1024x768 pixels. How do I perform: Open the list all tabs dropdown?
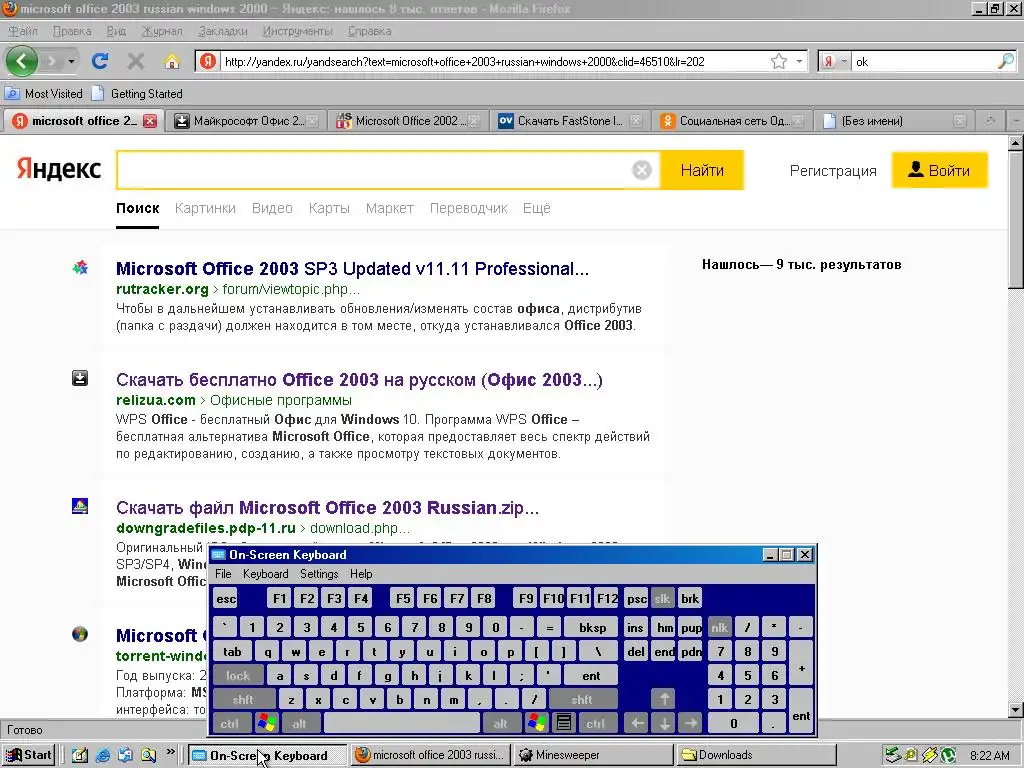pos(1016,121)
